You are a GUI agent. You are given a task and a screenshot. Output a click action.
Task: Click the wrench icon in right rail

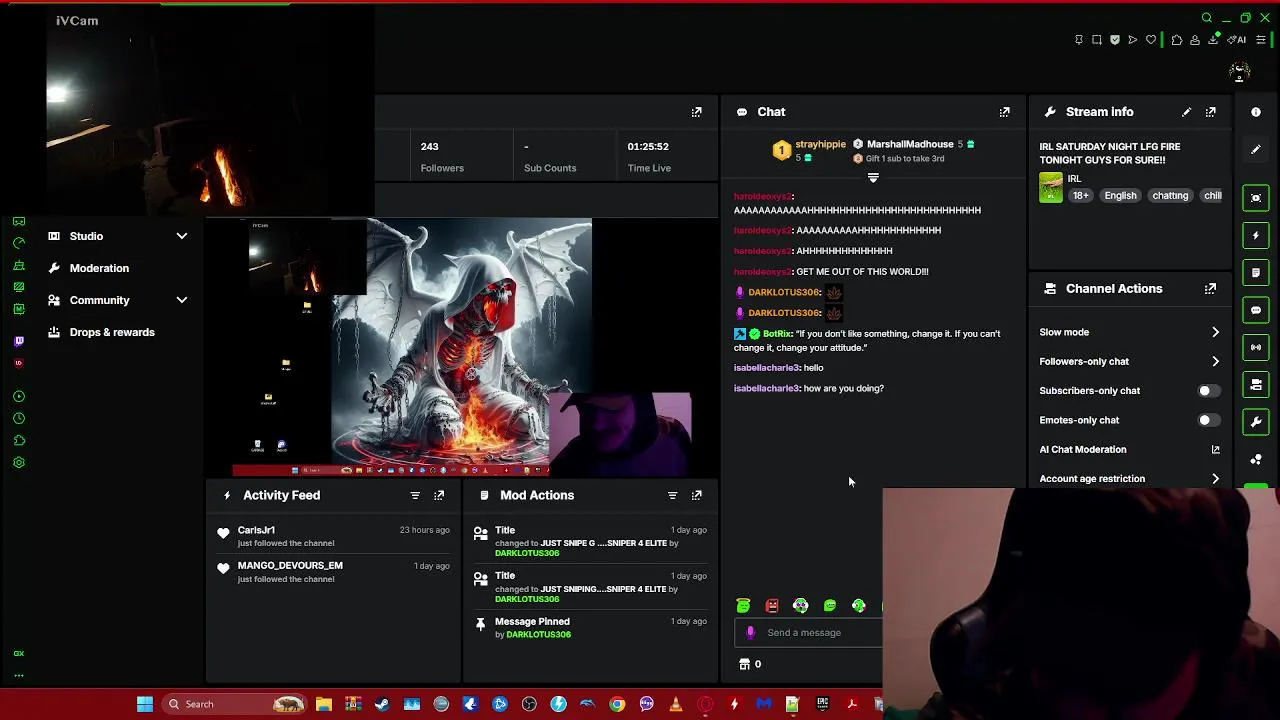[x=1256, y=422]
